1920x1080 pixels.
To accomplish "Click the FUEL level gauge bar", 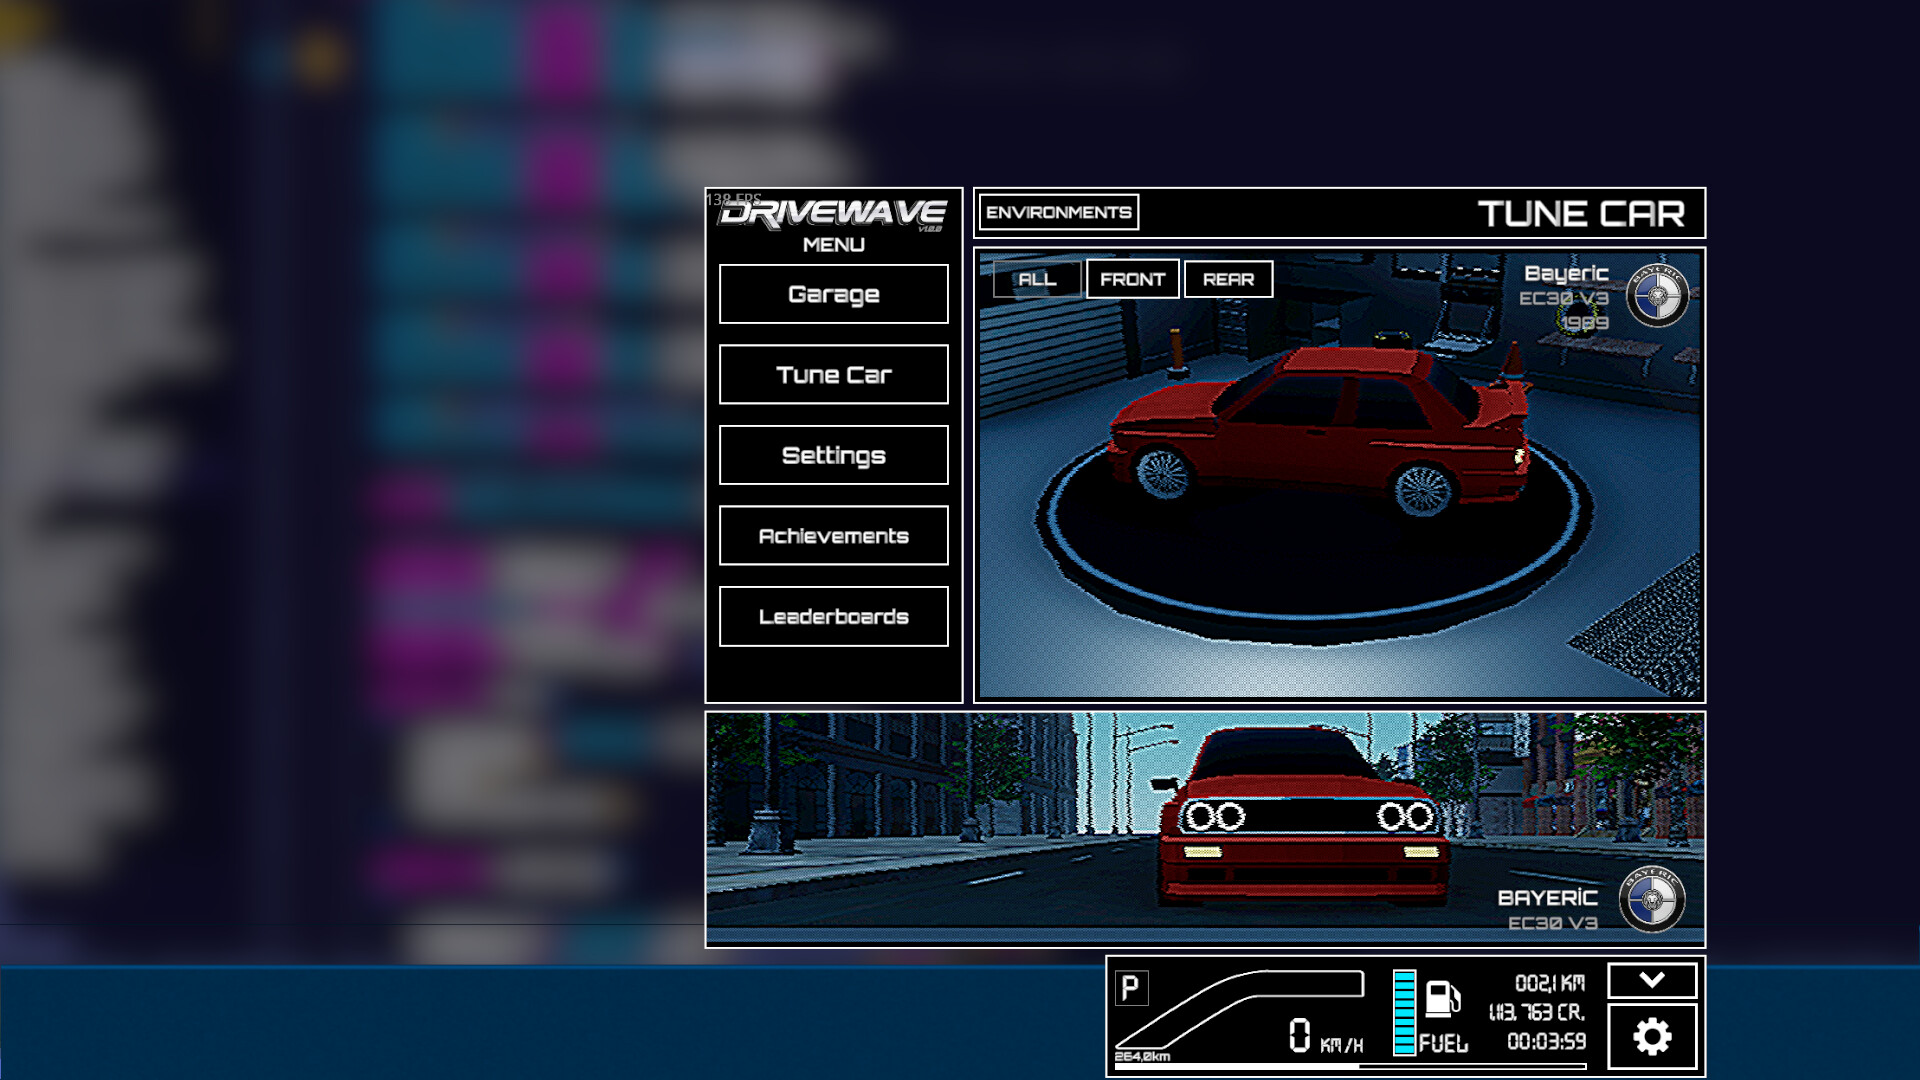I will coord(1406,1012).
